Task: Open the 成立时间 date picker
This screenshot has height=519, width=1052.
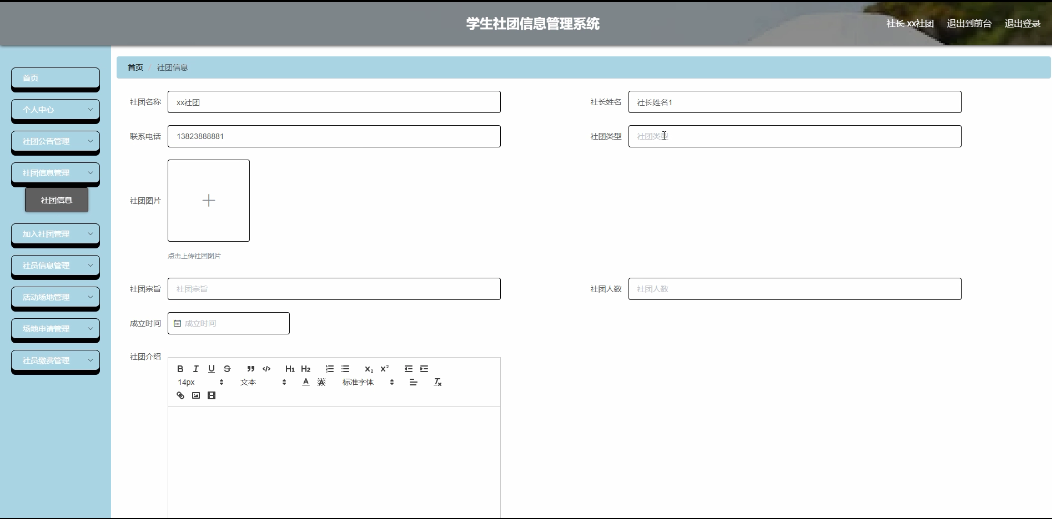Action: point(229,323)
